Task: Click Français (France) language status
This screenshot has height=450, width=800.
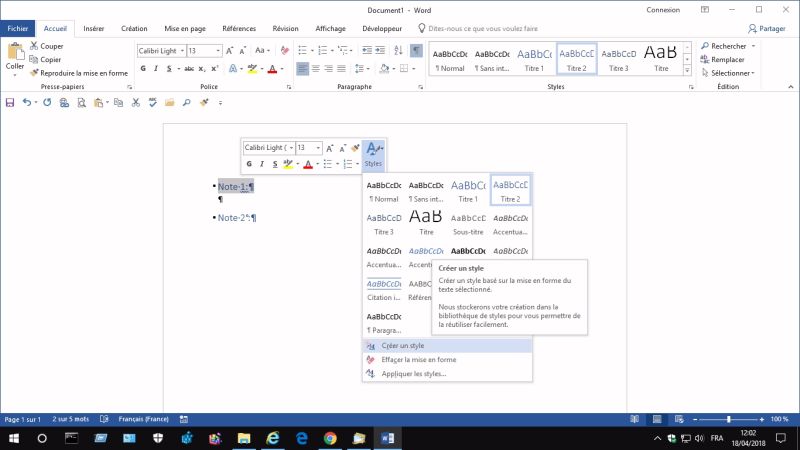Action: tap(143, 419)
